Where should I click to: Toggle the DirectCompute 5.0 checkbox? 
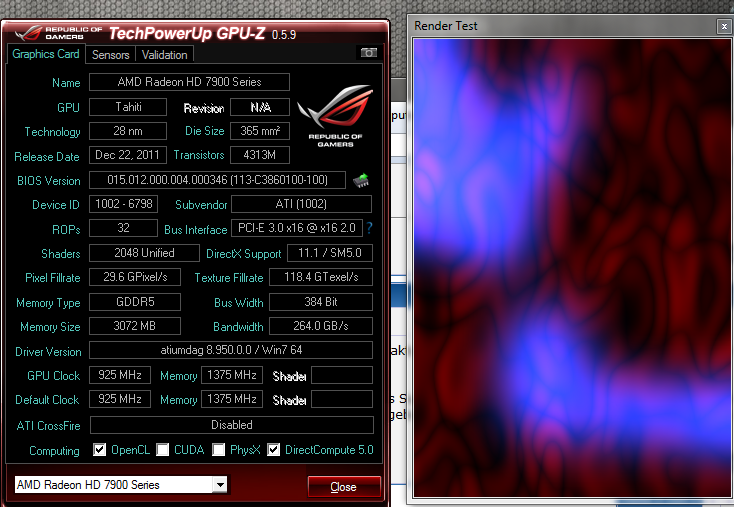[273, 450]
